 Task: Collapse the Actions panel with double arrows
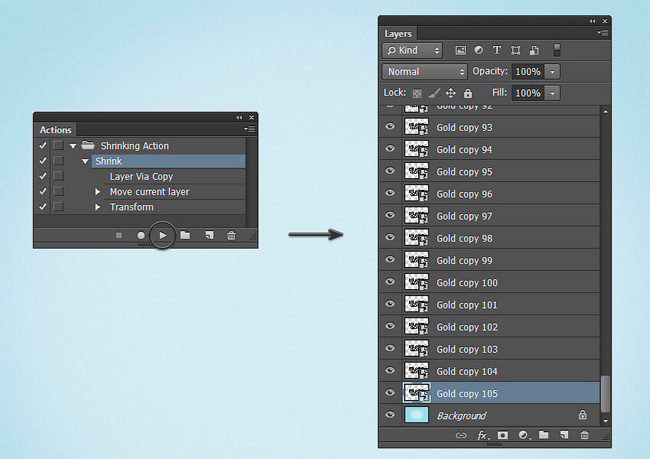pyautogui.click(x=239, y=118)
